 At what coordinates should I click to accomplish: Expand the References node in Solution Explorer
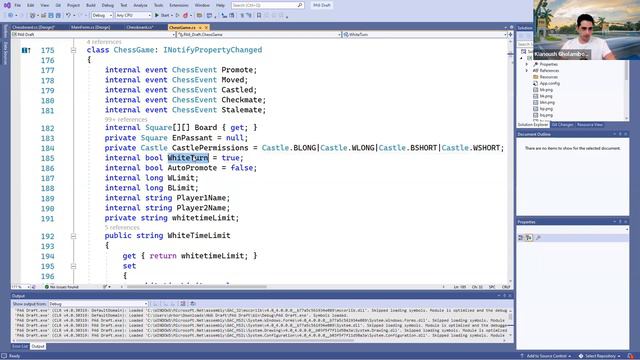click(527, 71)
